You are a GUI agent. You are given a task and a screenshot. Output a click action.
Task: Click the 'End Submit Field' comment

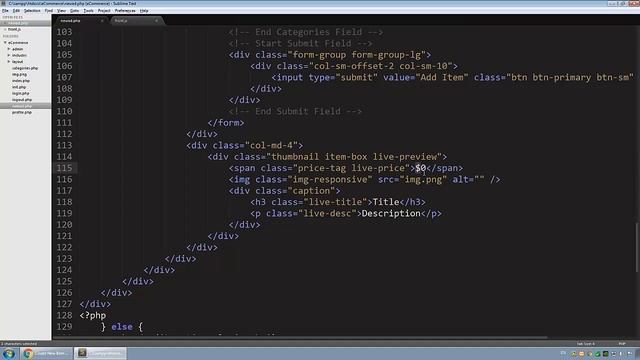click(295, 111)
